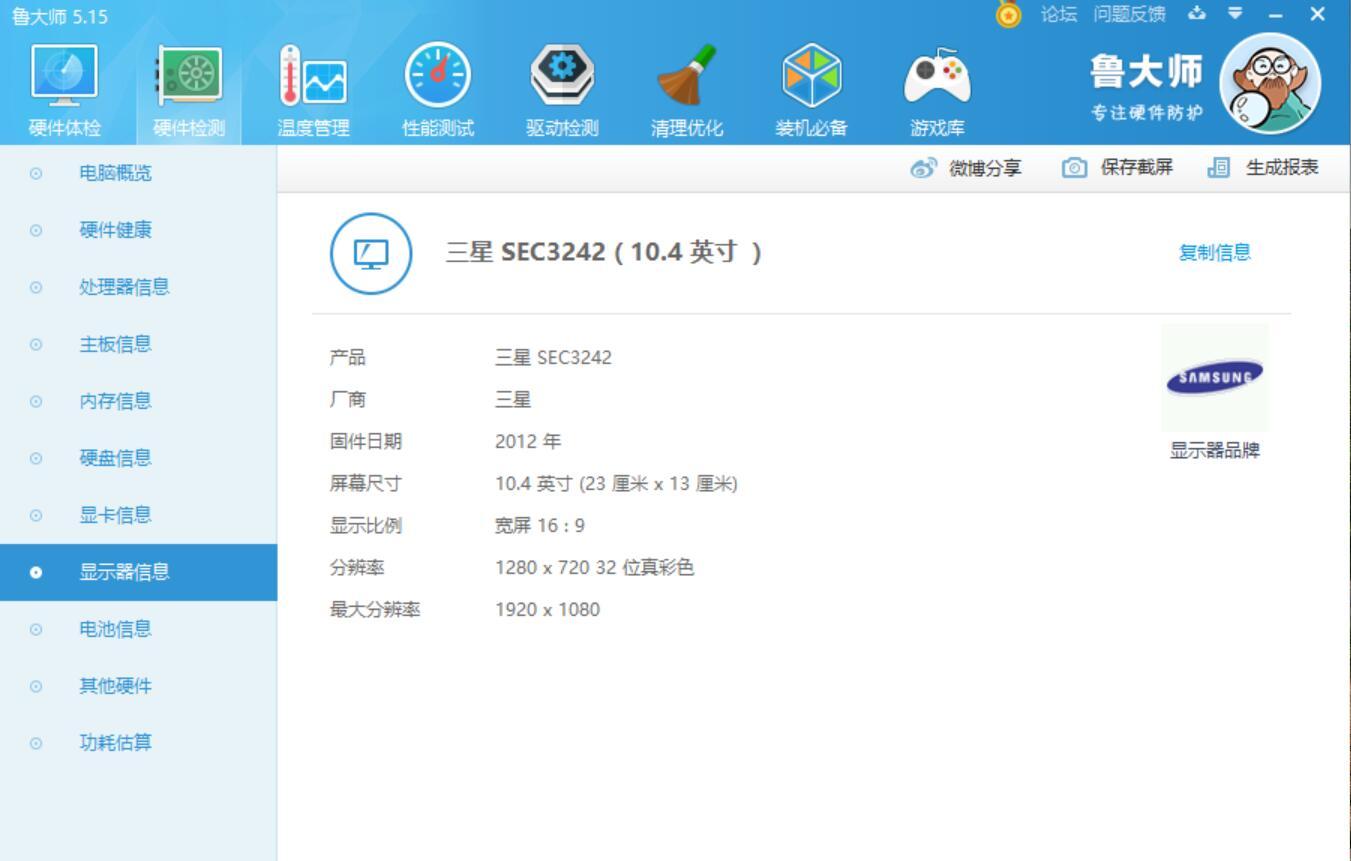Close the 鲁大师 window

click(x=1318, y=14)
